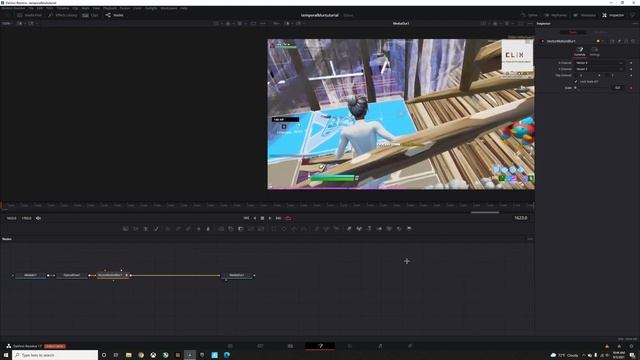Add keyframe for Scale parameter

tap(631, 87)
